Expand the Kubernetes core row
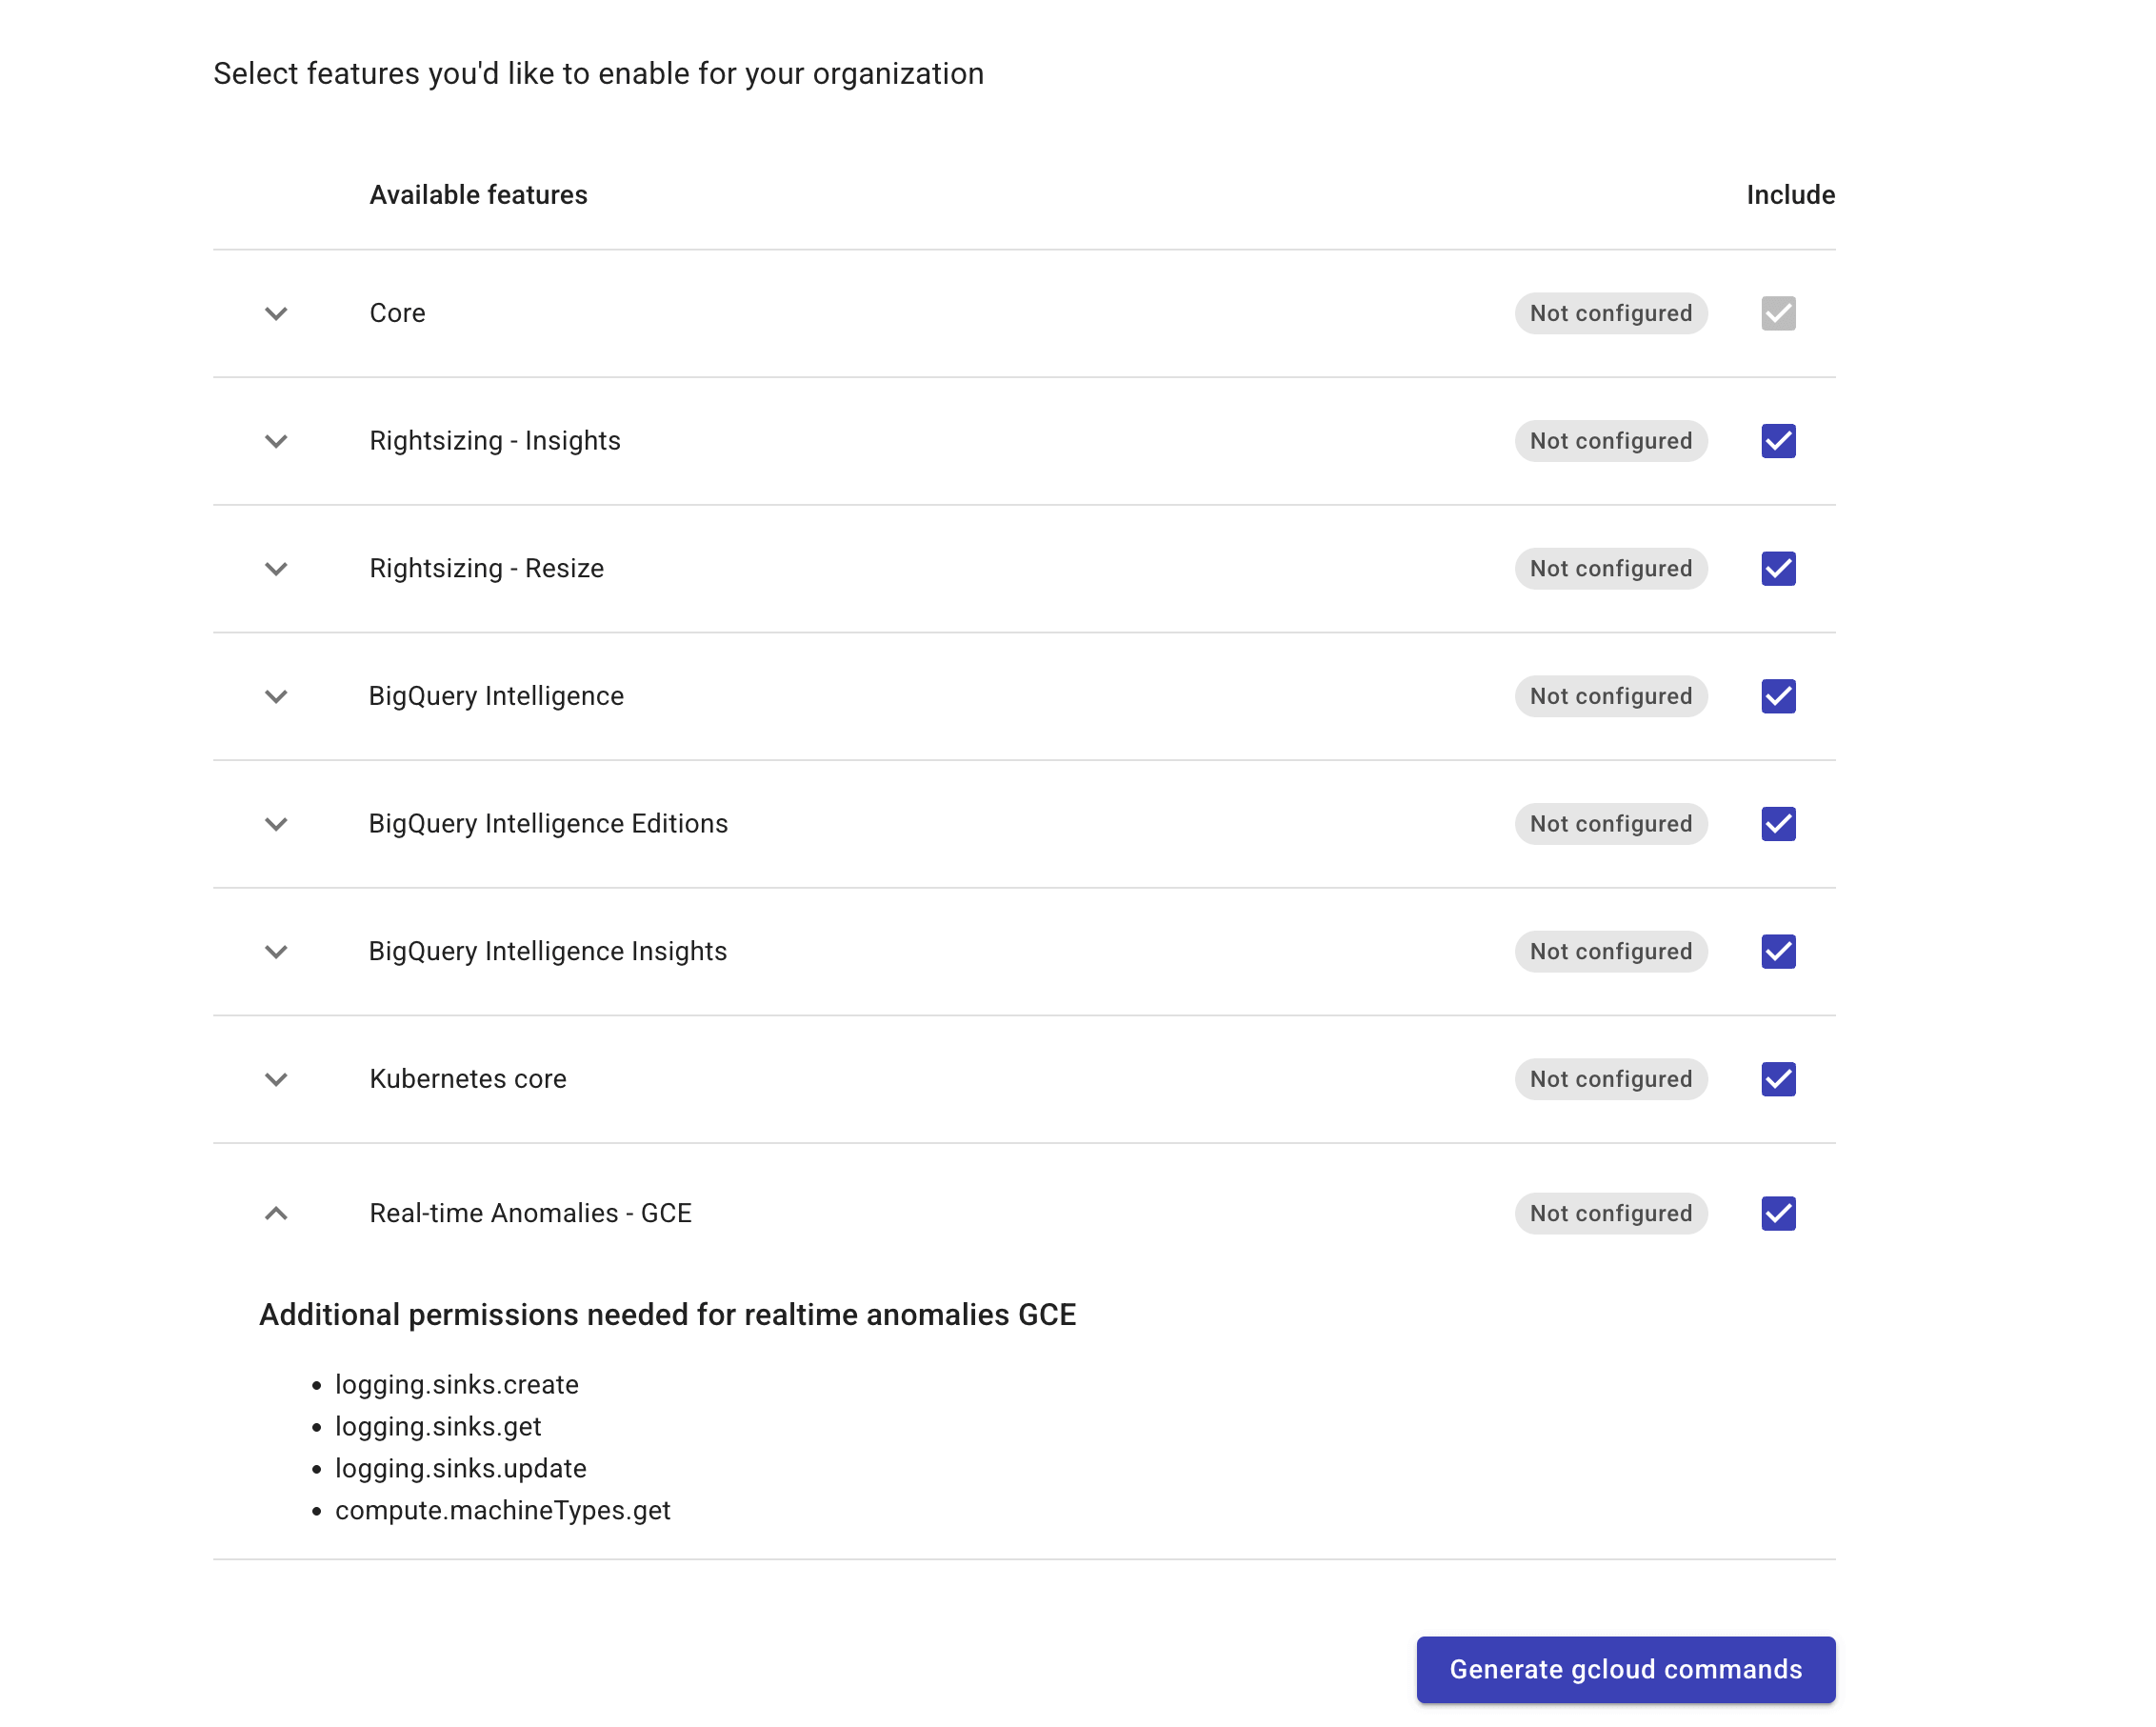This screenshot has width=2156, height=1727. coord(276,1080)
